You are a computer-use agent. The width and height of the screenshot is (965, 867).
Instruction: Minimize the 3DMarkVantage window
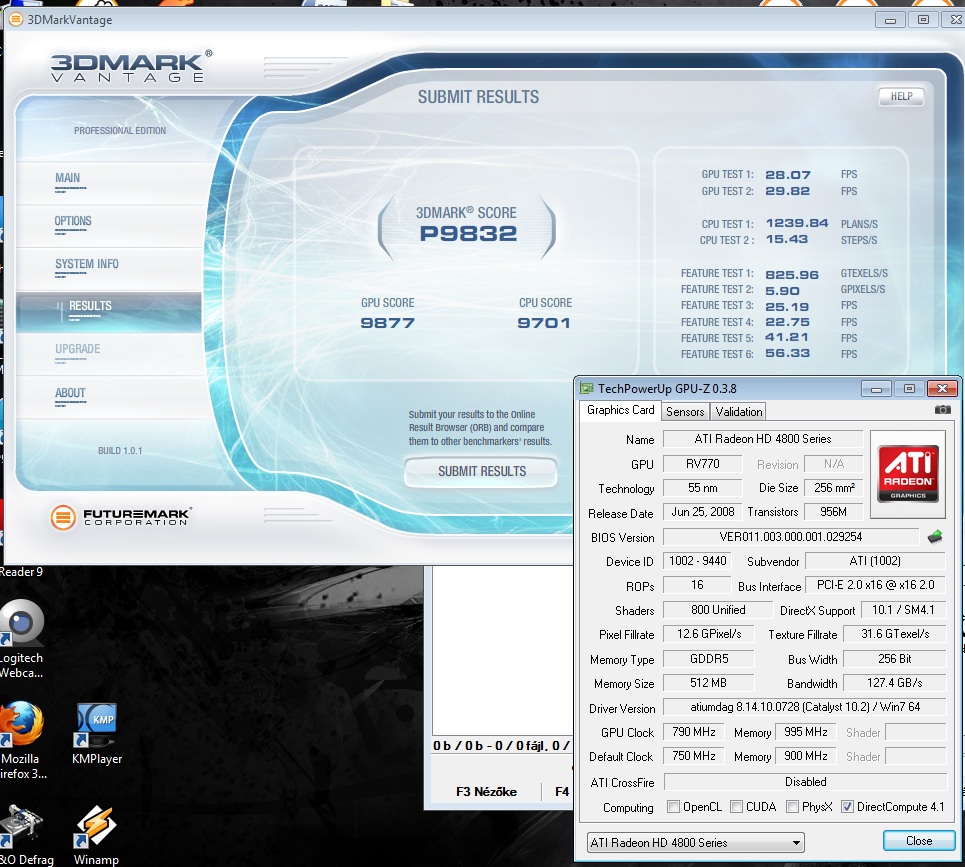coord(890,20)
